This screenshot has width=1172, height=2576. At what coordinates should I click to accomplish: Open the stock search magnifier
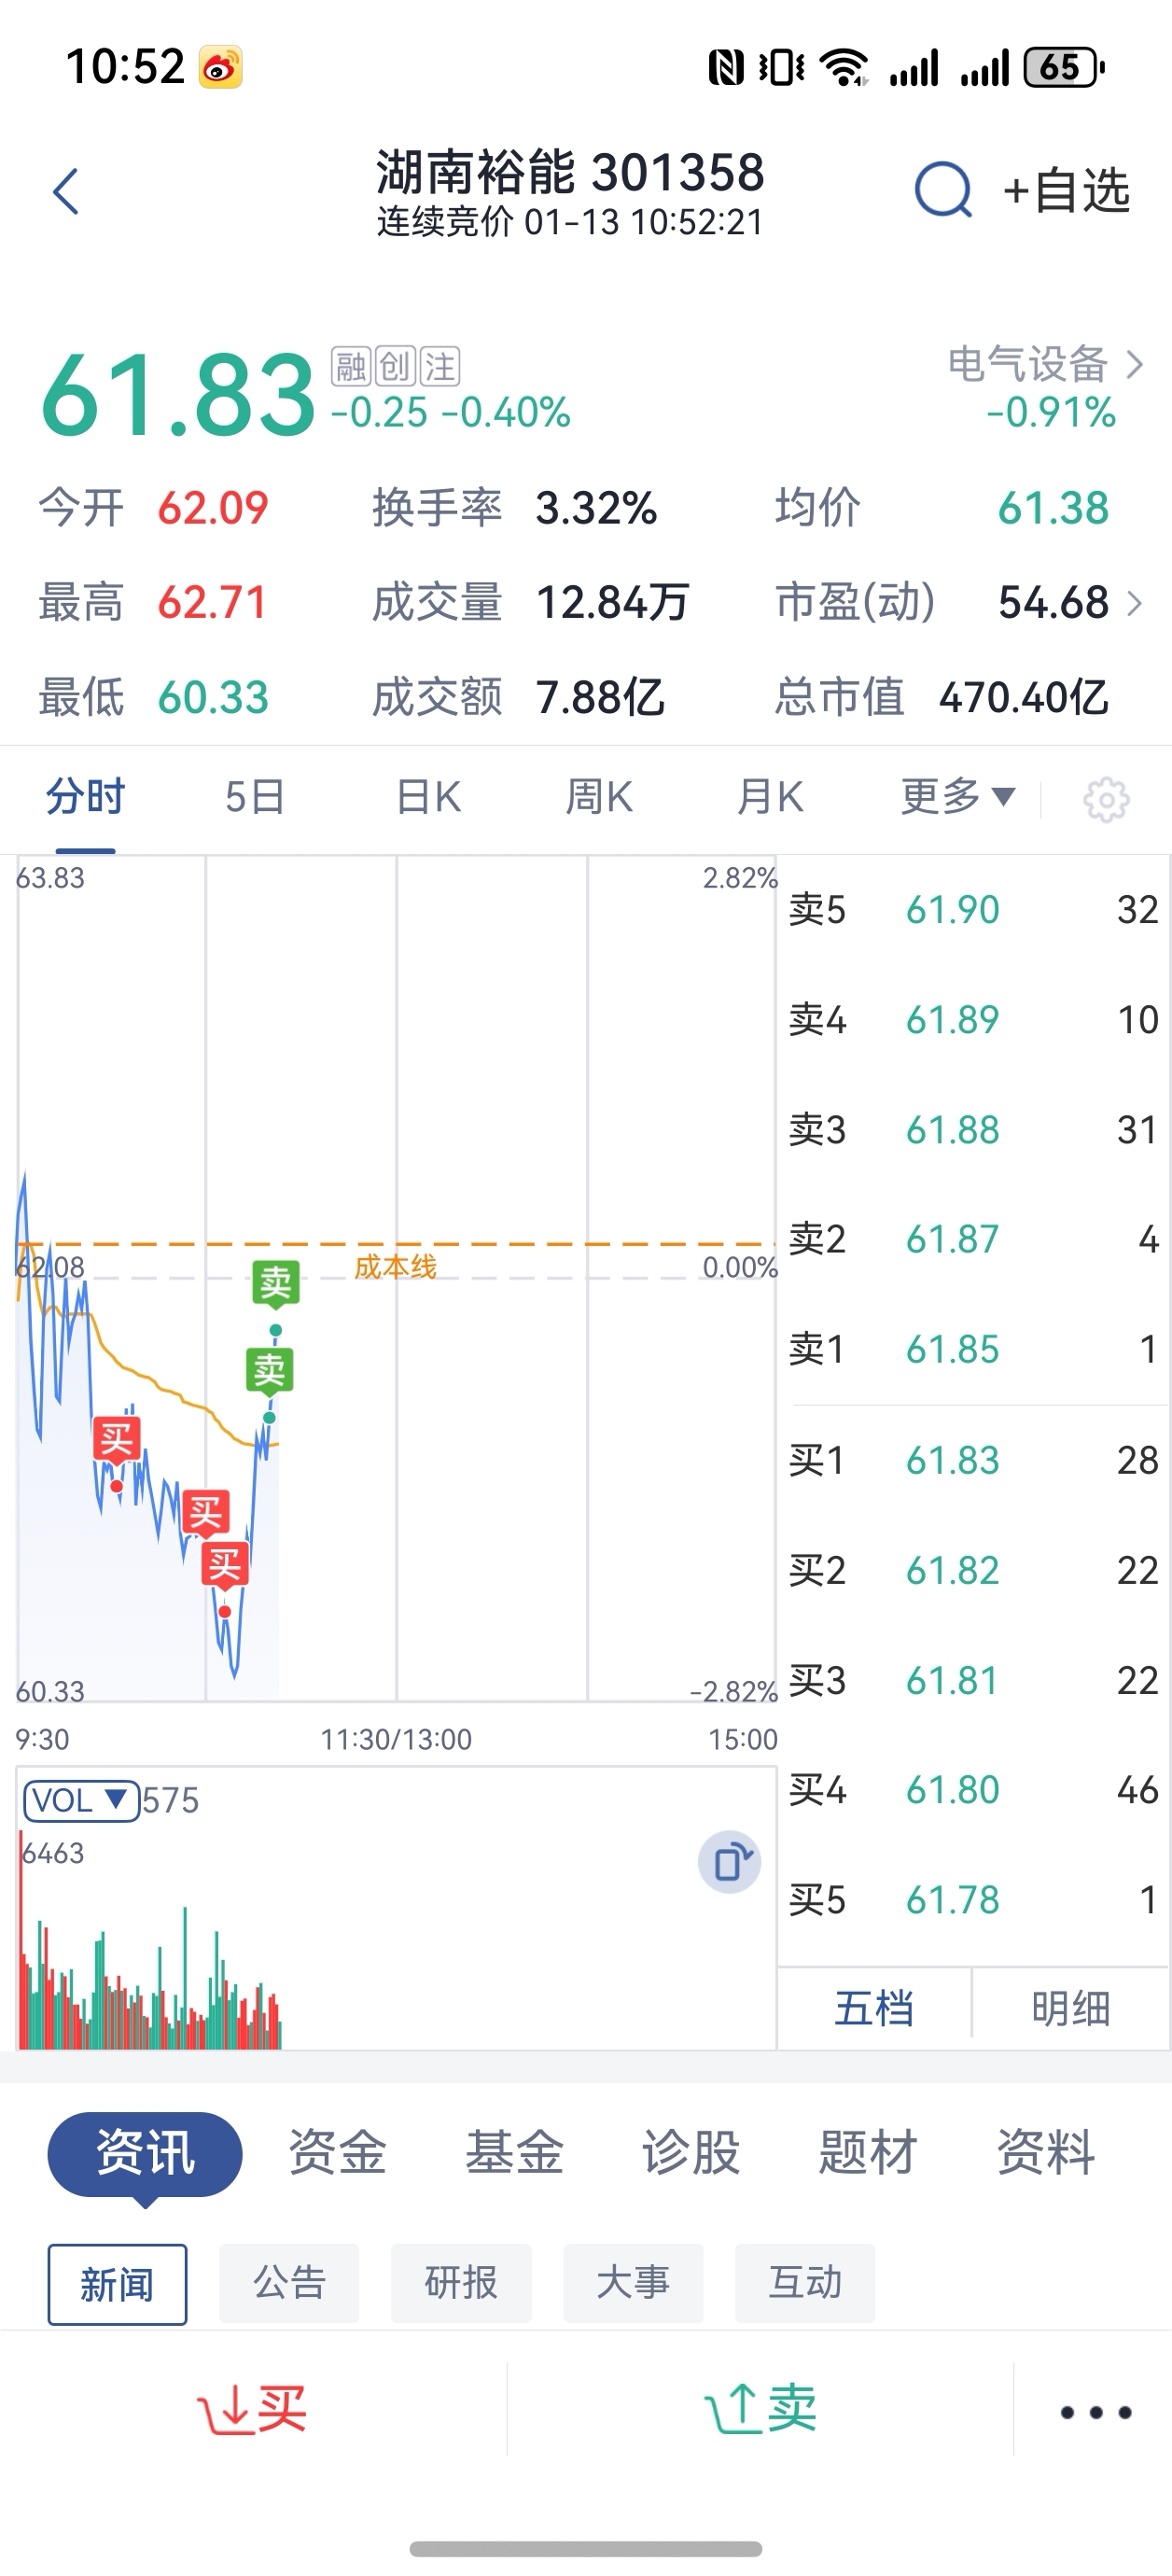(x=942, y=190)
